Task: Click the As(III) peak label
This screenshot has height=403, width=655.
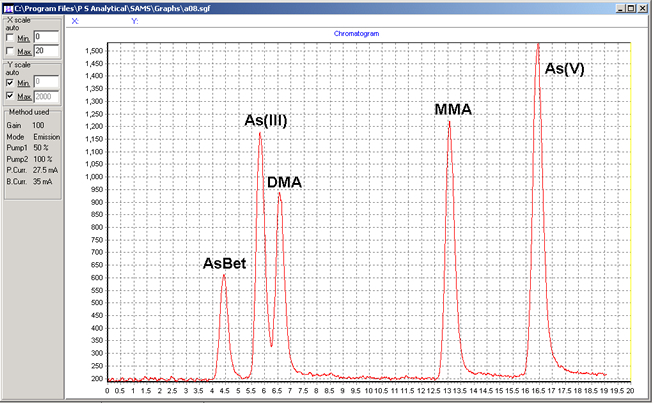Action: (x=266, y=120)
